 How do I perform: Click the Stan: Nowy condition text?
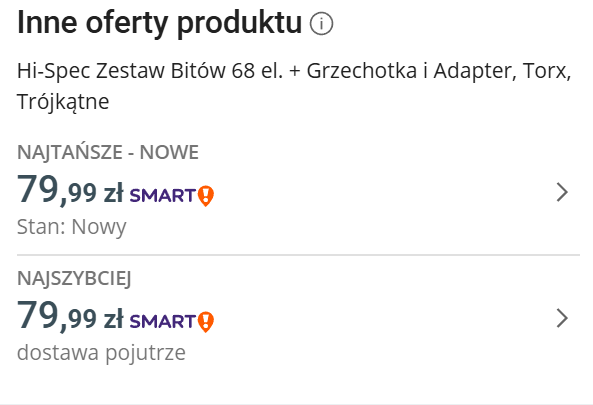71,227
